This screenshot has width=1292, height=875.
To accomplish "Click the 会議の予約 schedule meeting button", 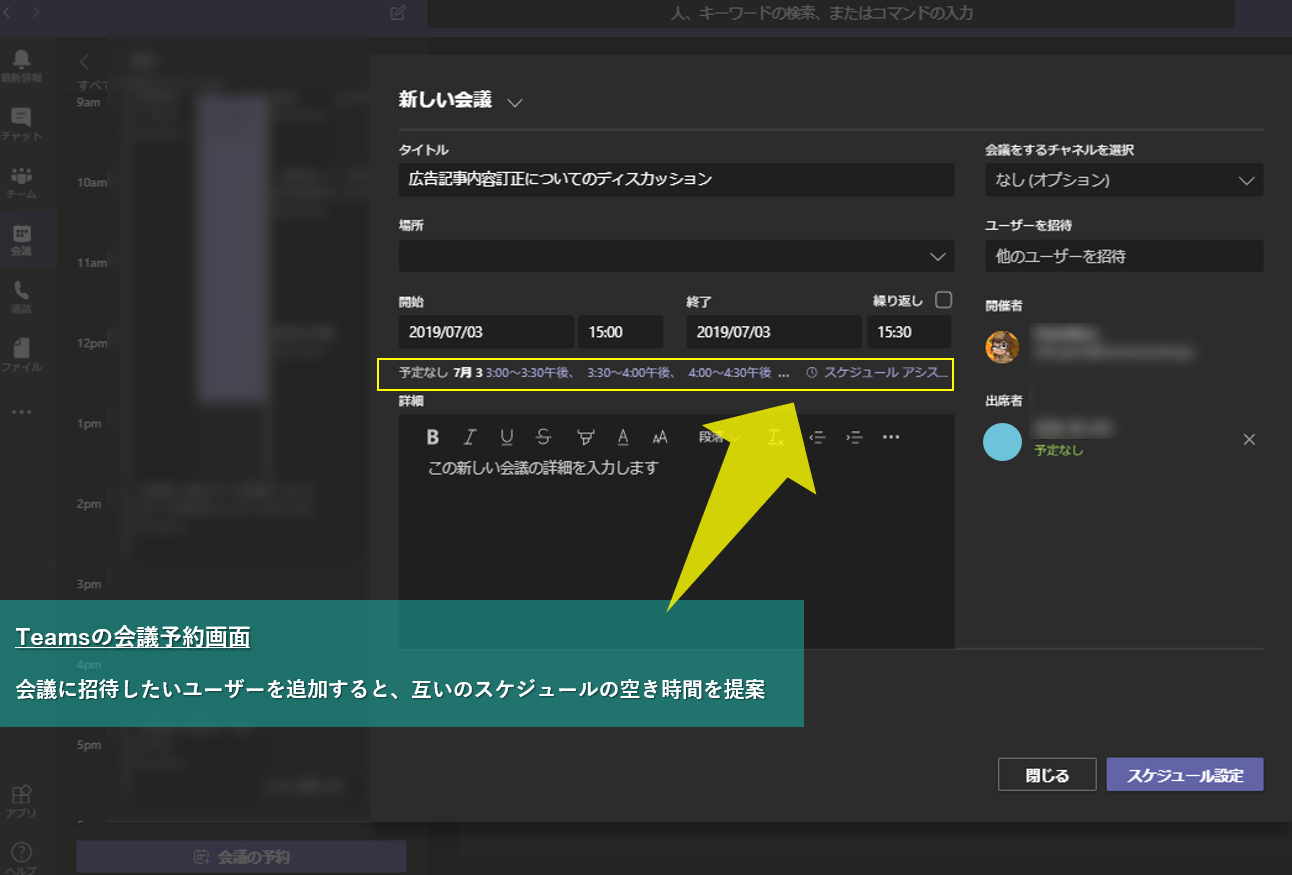I will coord(242,857).
